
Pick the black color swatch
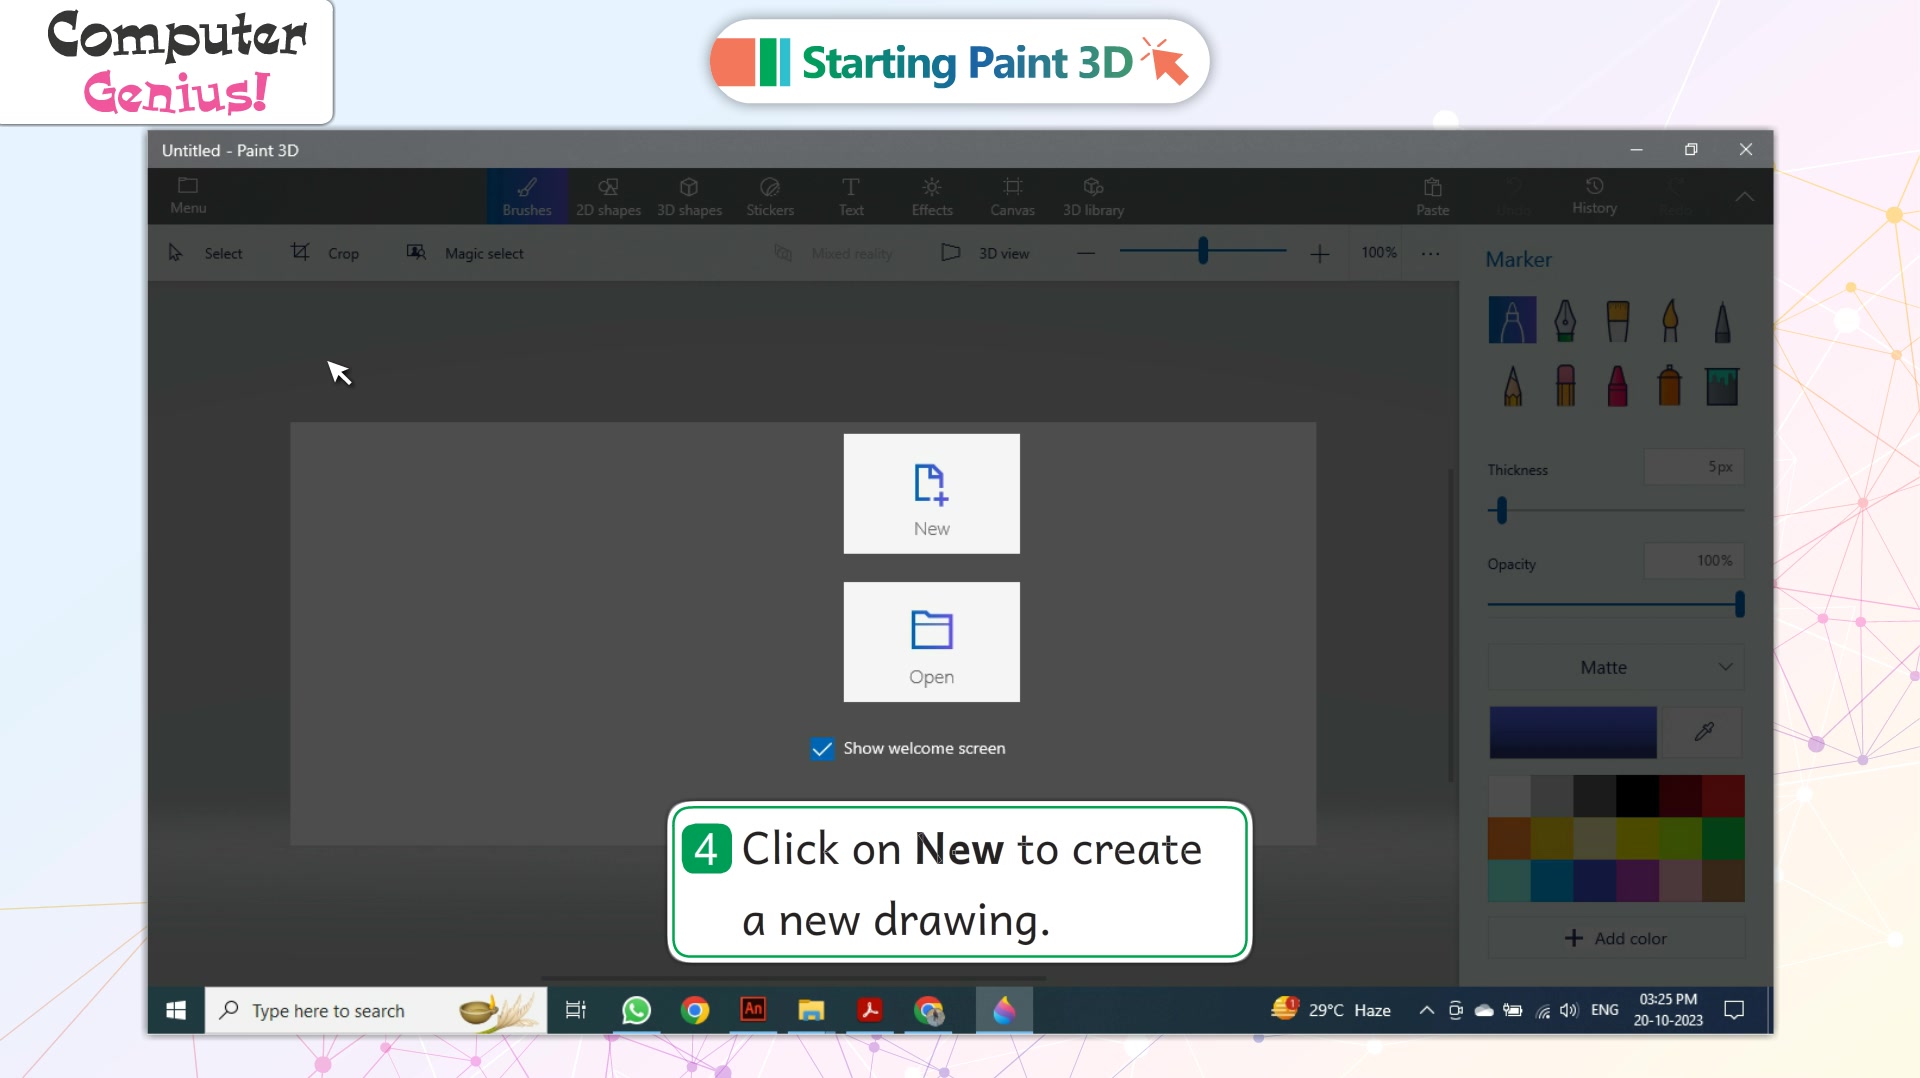pyautogui.click(x=1637, y=796)
